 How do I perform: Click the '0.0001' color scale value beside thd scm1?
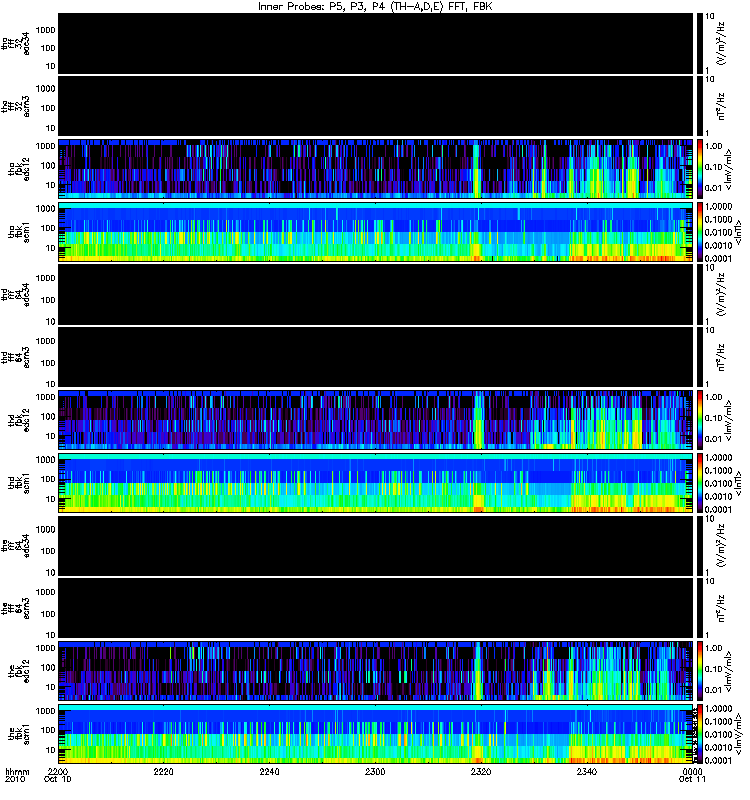click(718, 509)
